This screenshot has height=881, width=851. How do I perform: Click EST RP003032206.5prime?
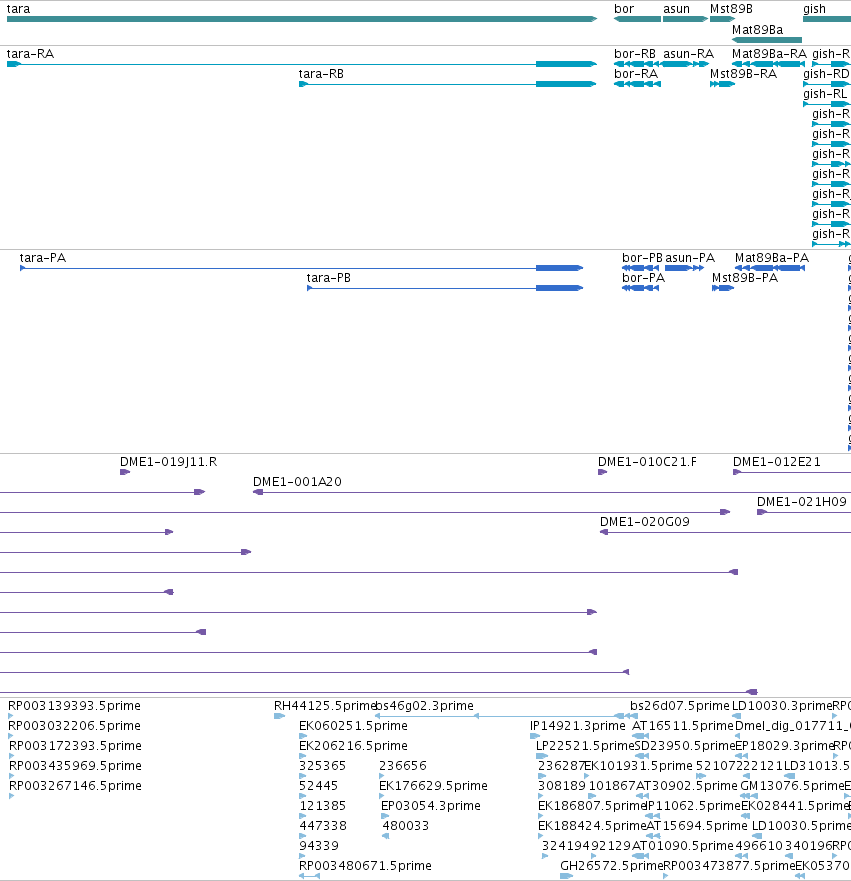click(11, 736)
